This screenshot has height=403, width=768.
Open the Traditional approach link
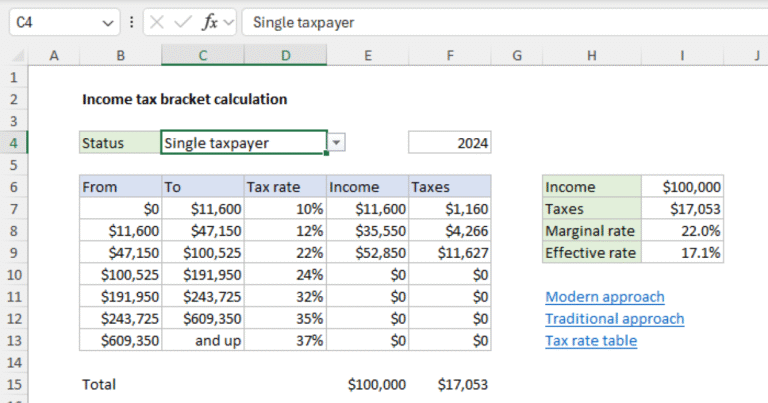(615, 319)
